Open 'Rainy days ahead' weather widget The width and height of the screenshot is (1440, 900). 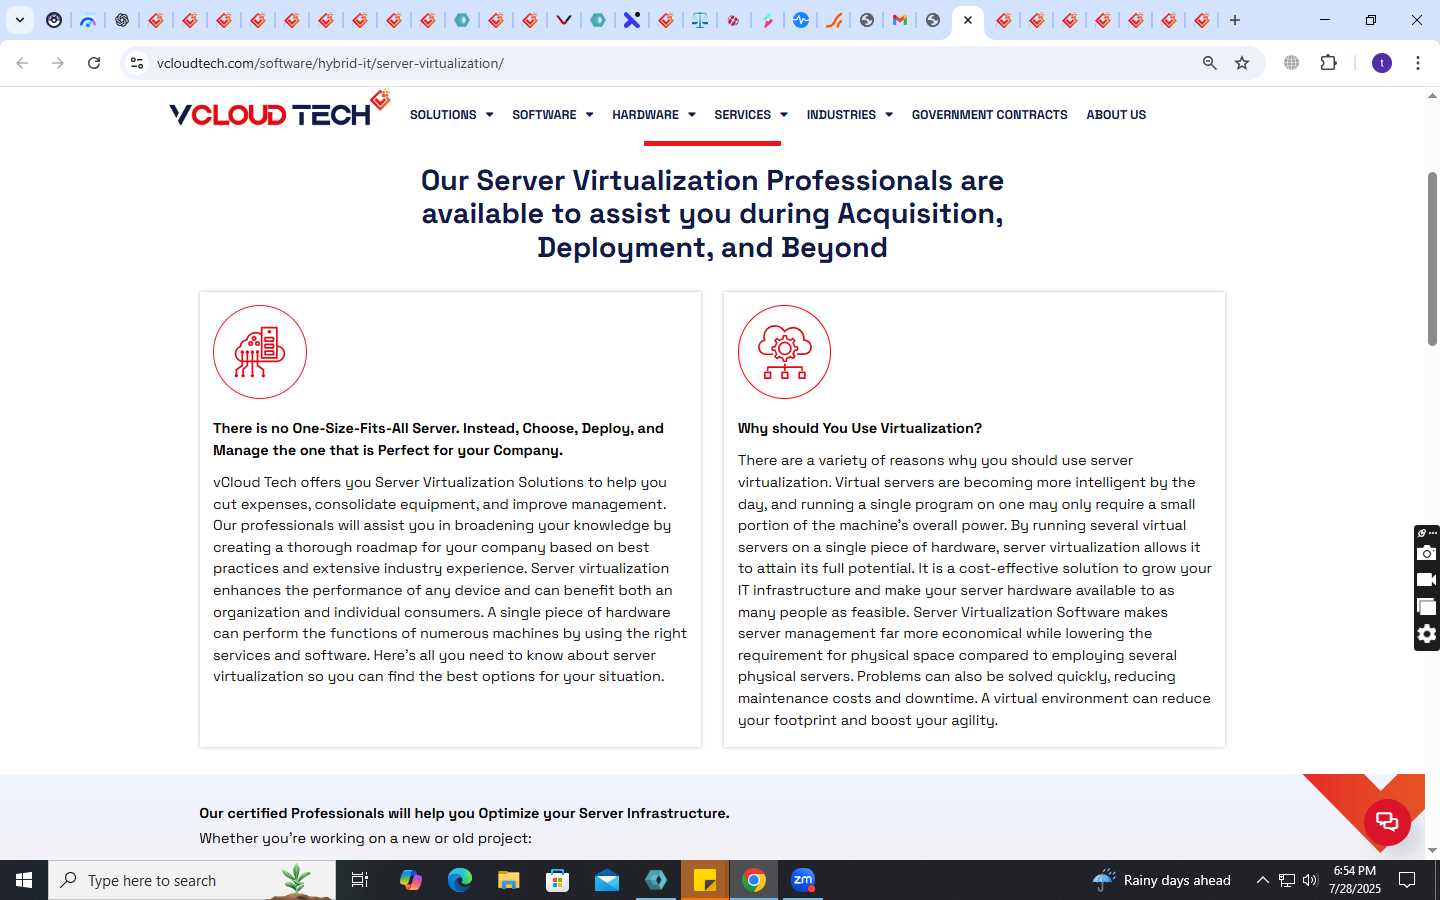click(1161, 880)
